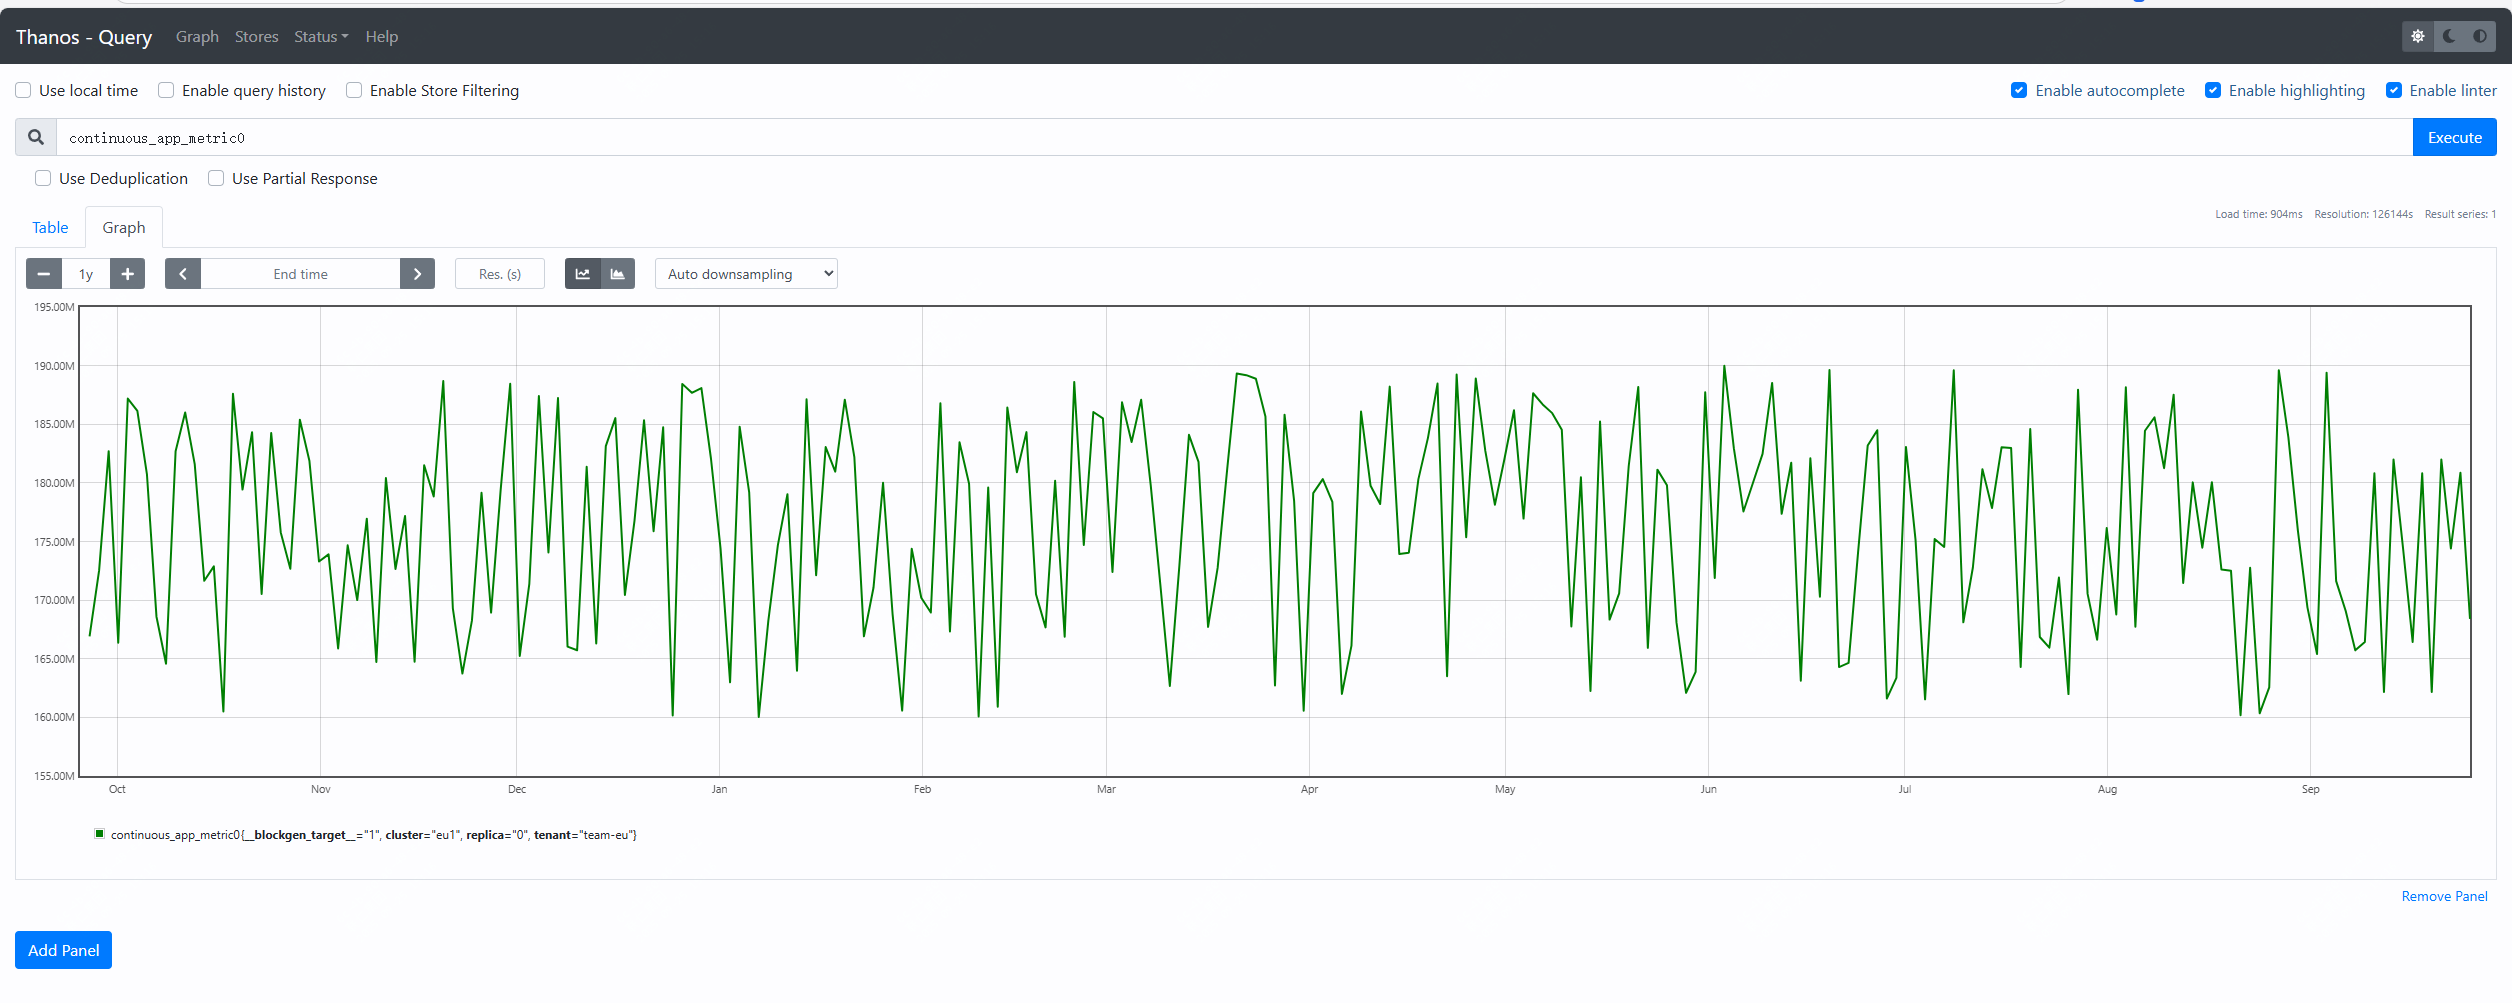Click the End time input field

coord(300,274)
